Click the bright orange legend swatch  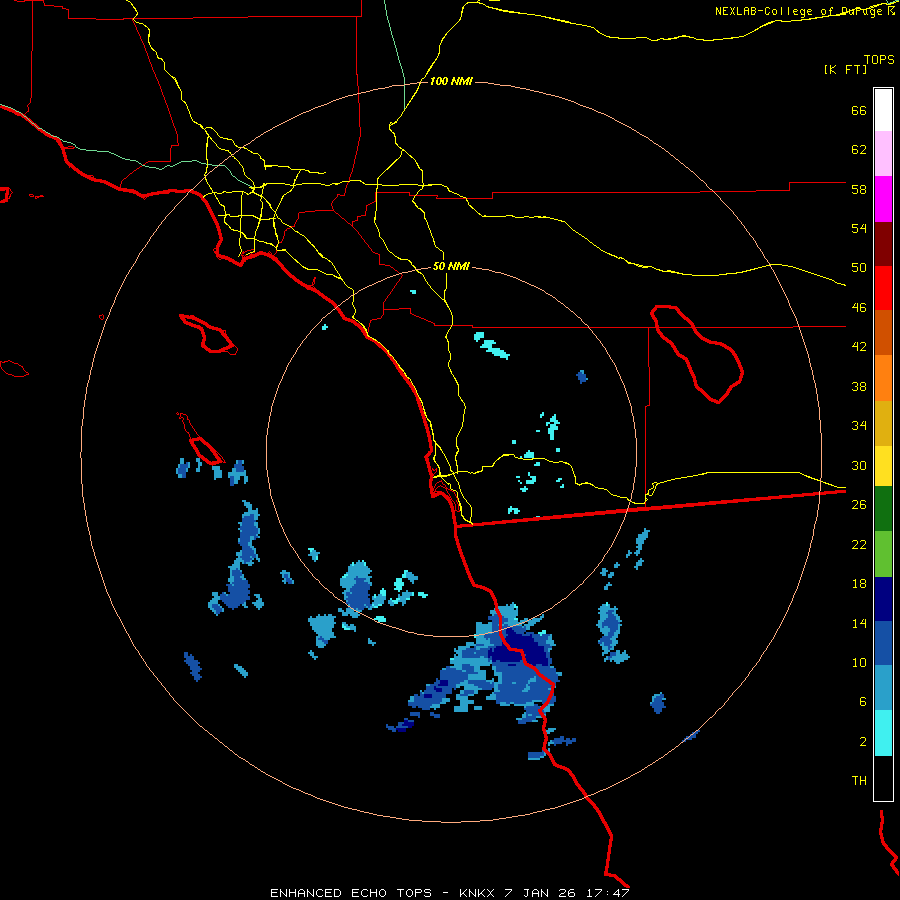(x=883, y=378)
